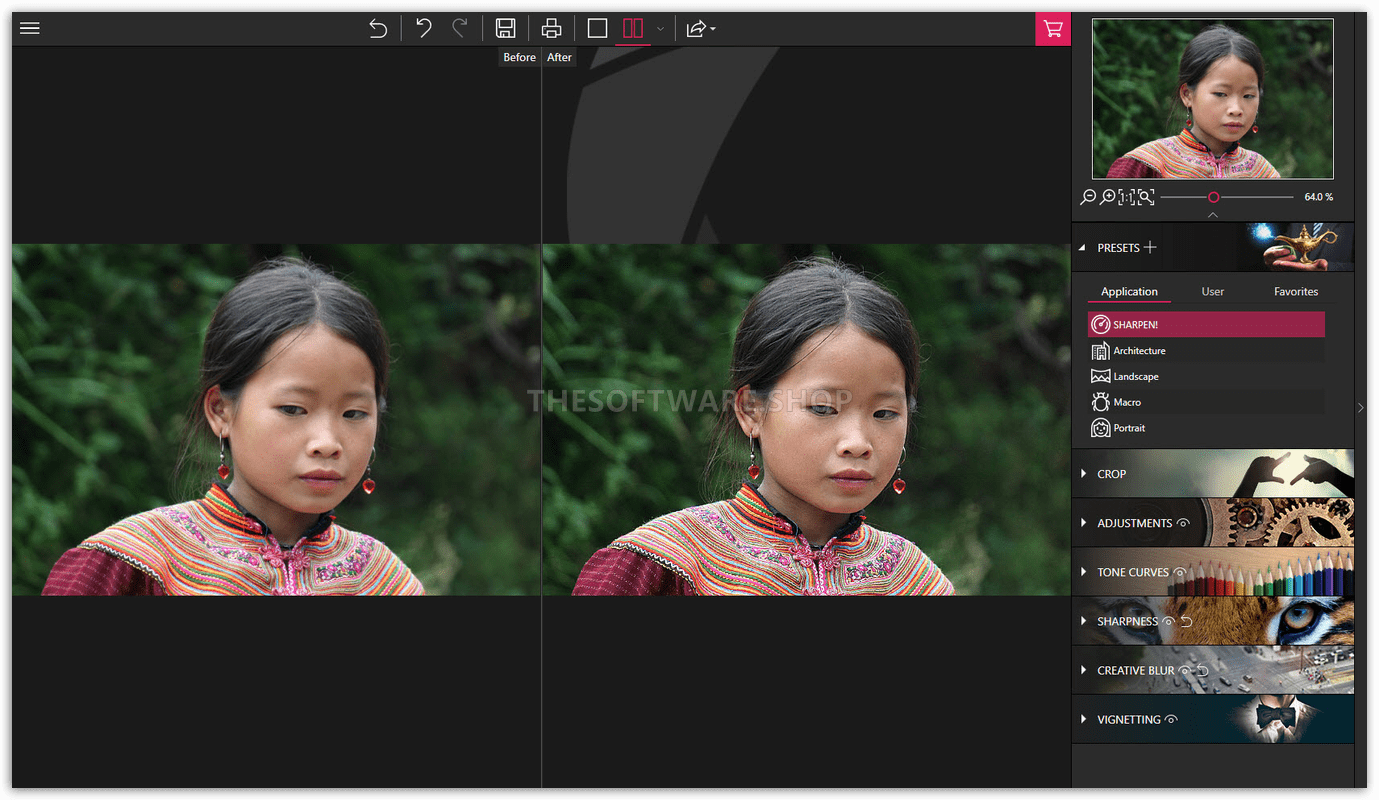
Task: Switch to the User presets tab
Action: pyautogui.click(x=1212, y=291)
